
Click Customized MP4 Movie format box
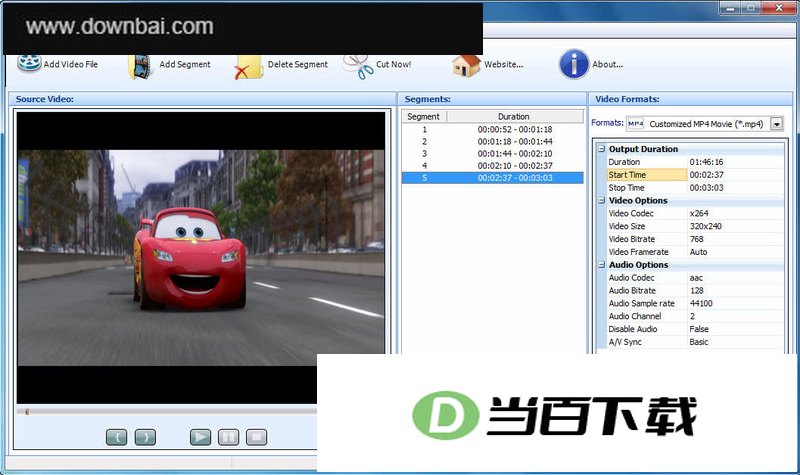coord(706,123)
